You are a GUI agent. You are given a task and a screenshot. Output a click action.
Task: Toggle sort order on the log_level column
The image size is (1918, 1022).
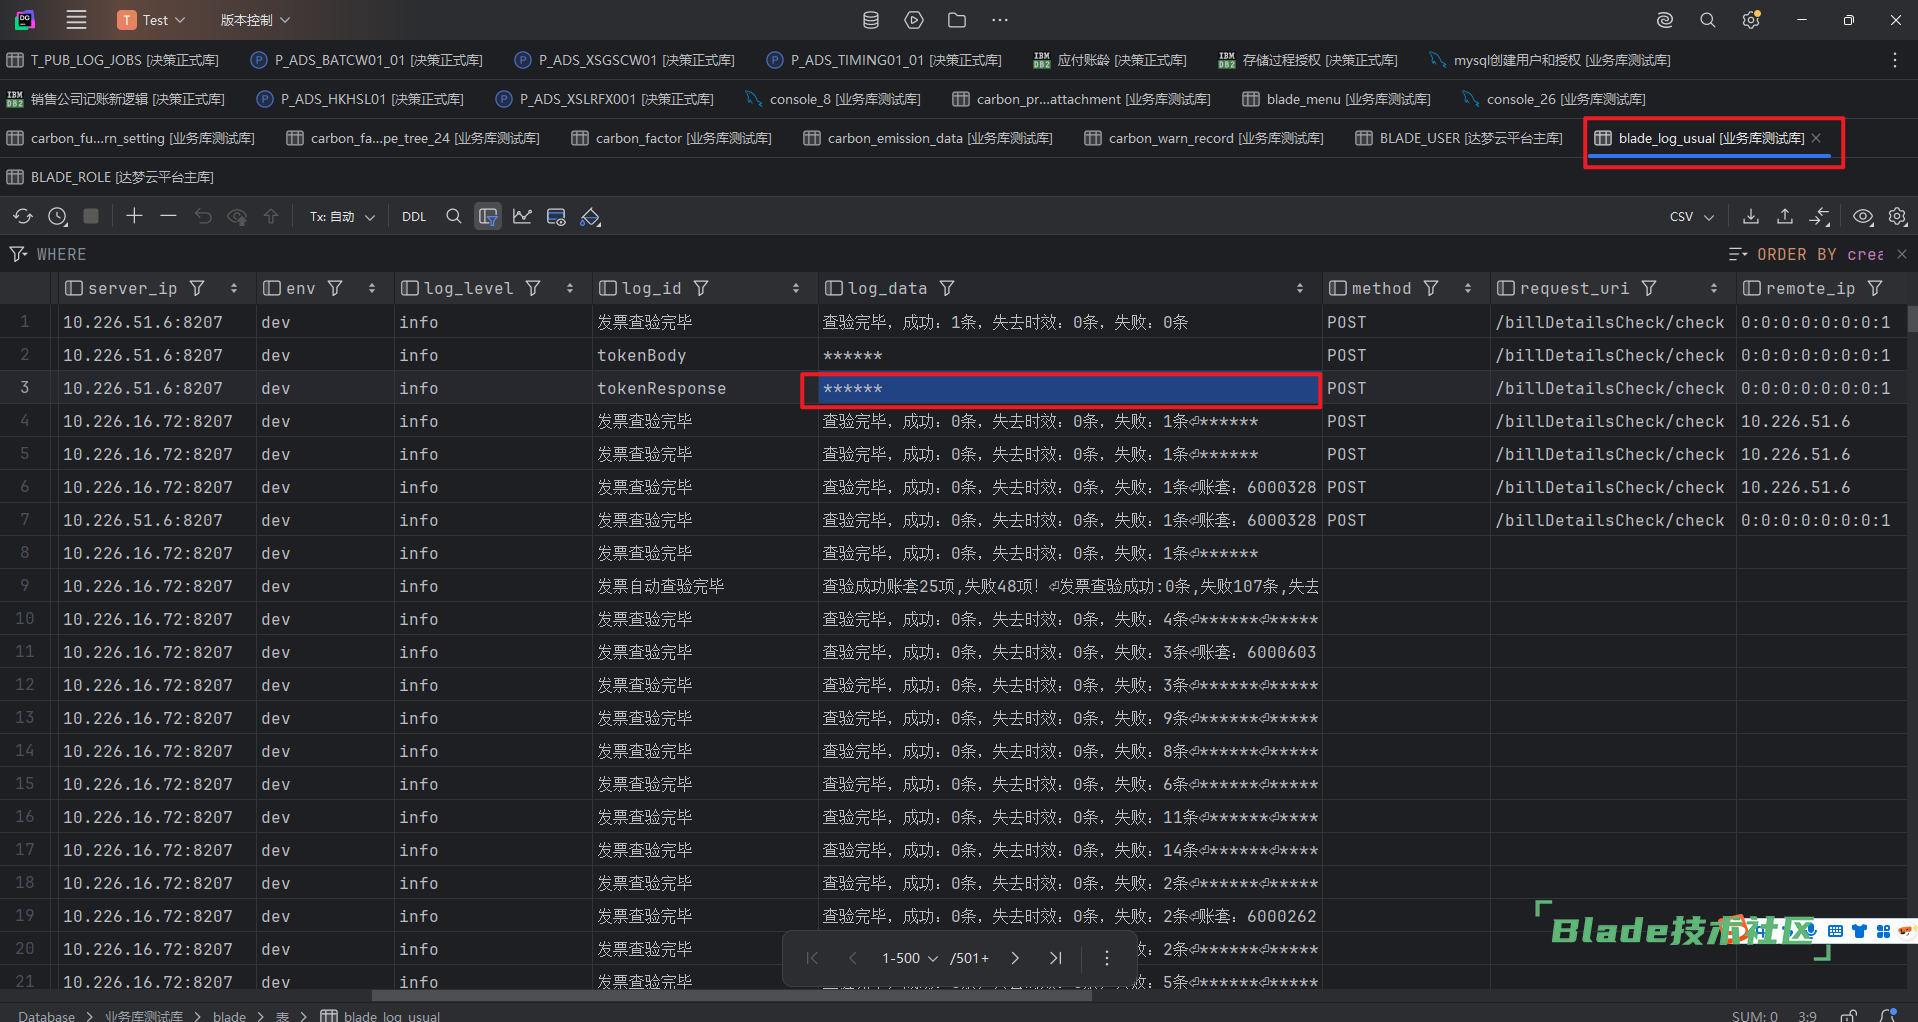click(570, 288)
